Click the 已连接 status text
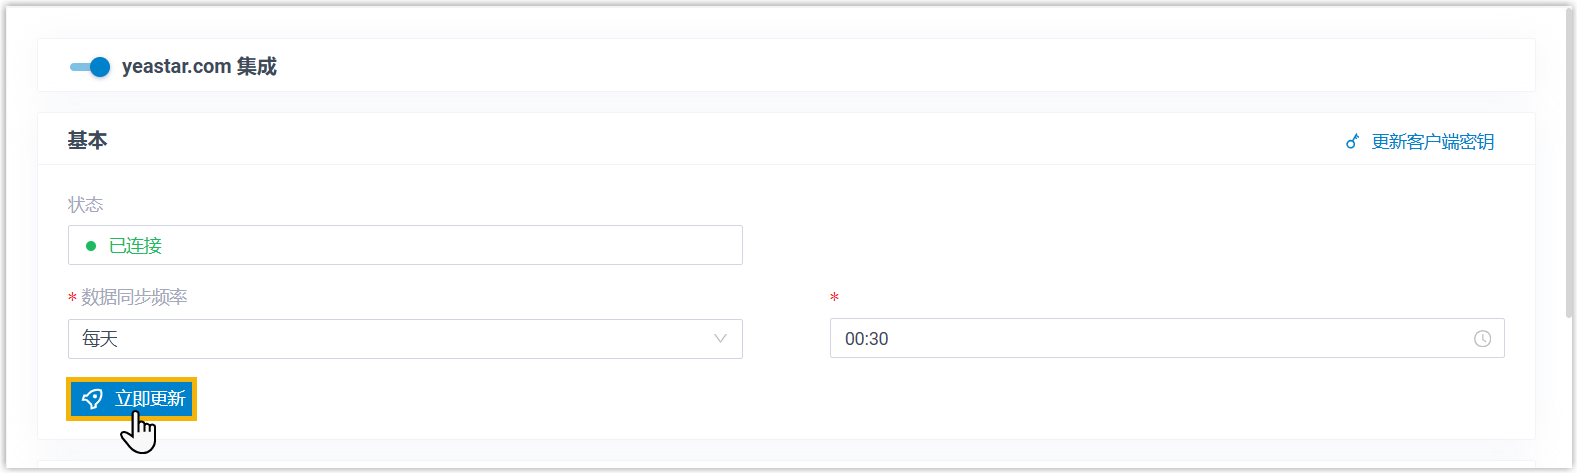 point(135,246)
